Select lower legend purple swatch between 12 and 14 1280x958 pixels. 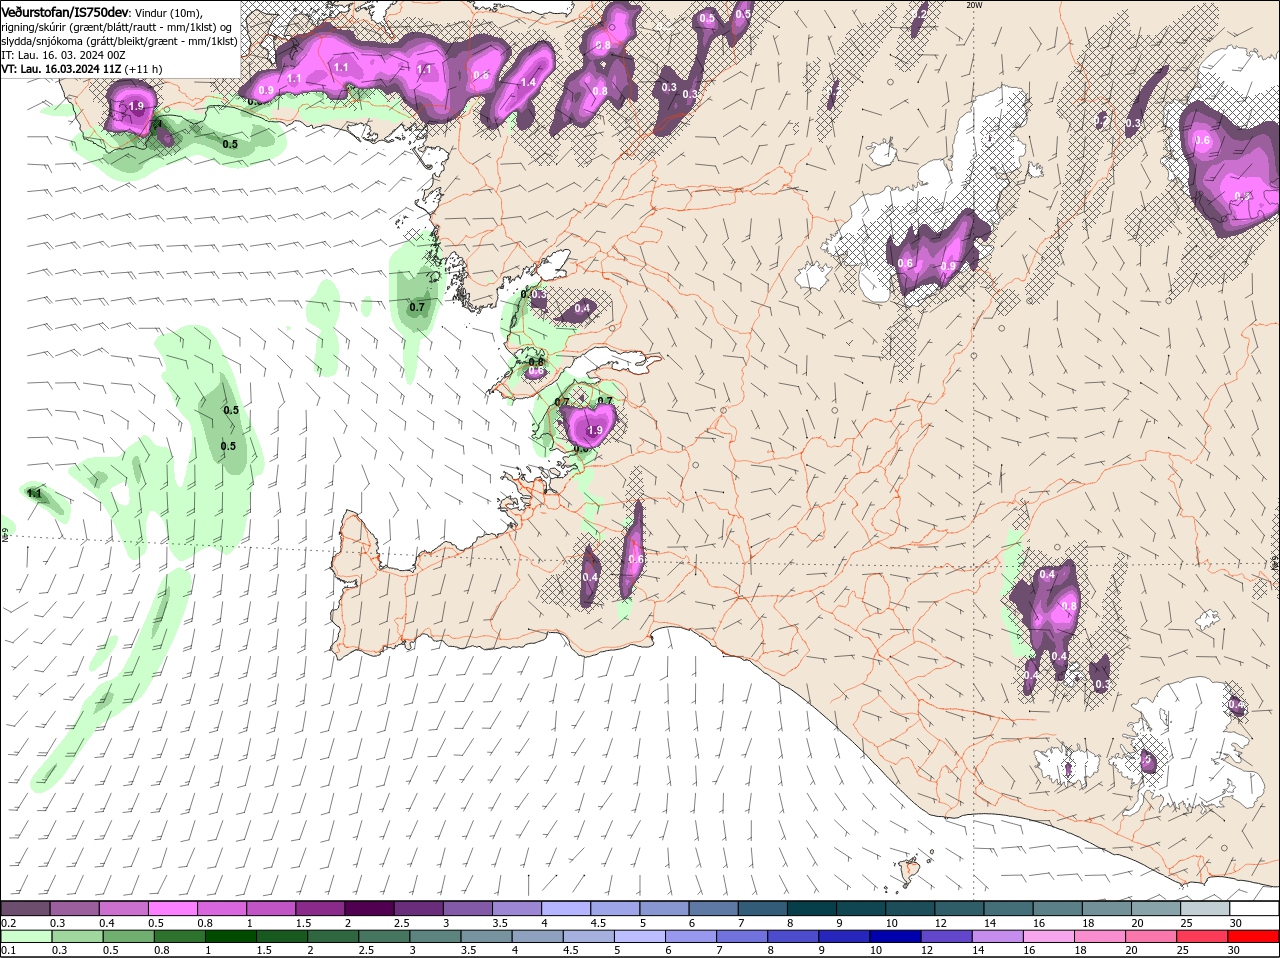click(949, 936)
